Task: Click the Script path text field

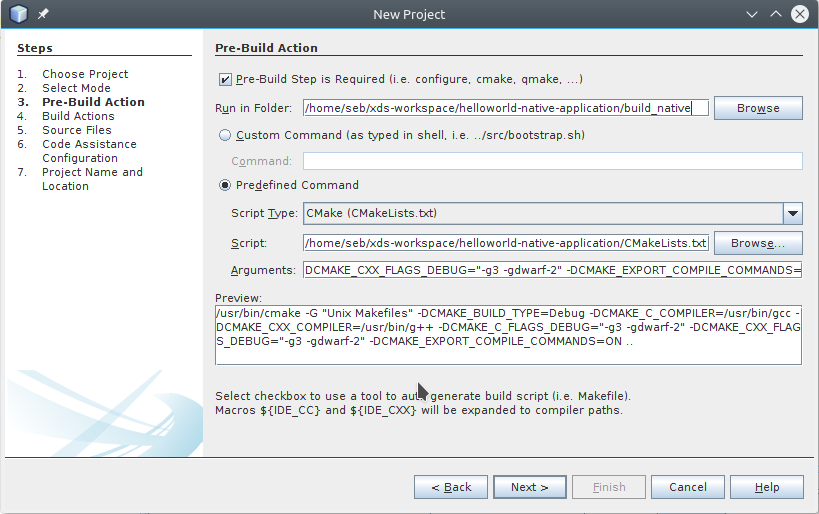Action: pyautogui.click(x=505, y=243)
